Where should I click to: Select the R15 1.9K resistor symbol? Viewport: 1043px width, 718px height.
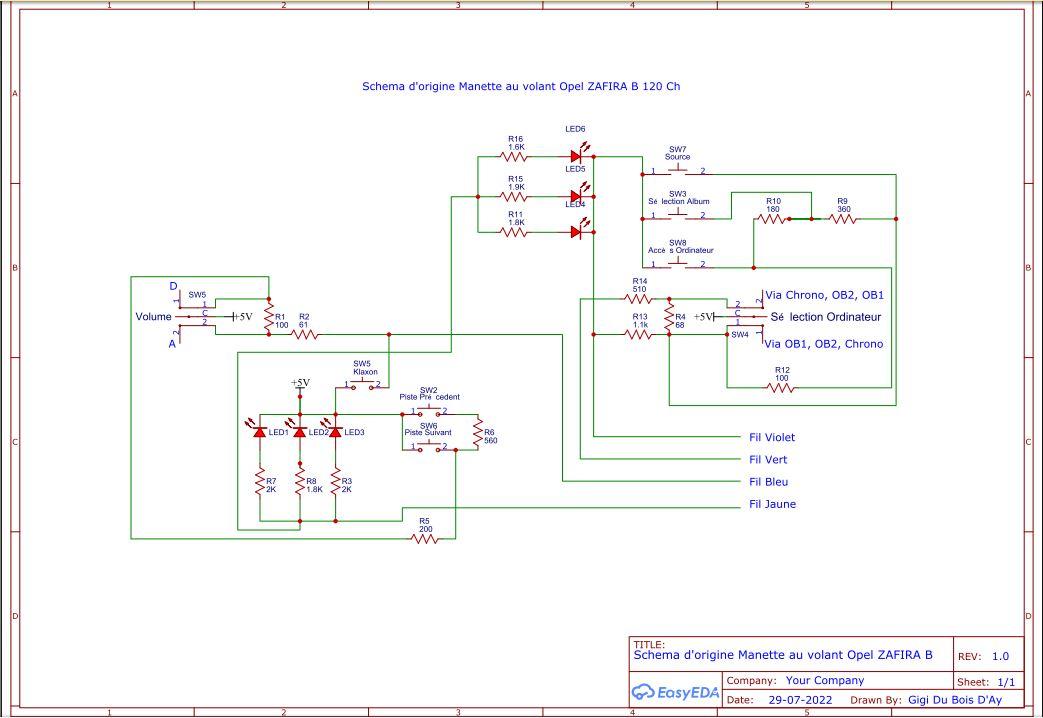(x=514, y=197)
